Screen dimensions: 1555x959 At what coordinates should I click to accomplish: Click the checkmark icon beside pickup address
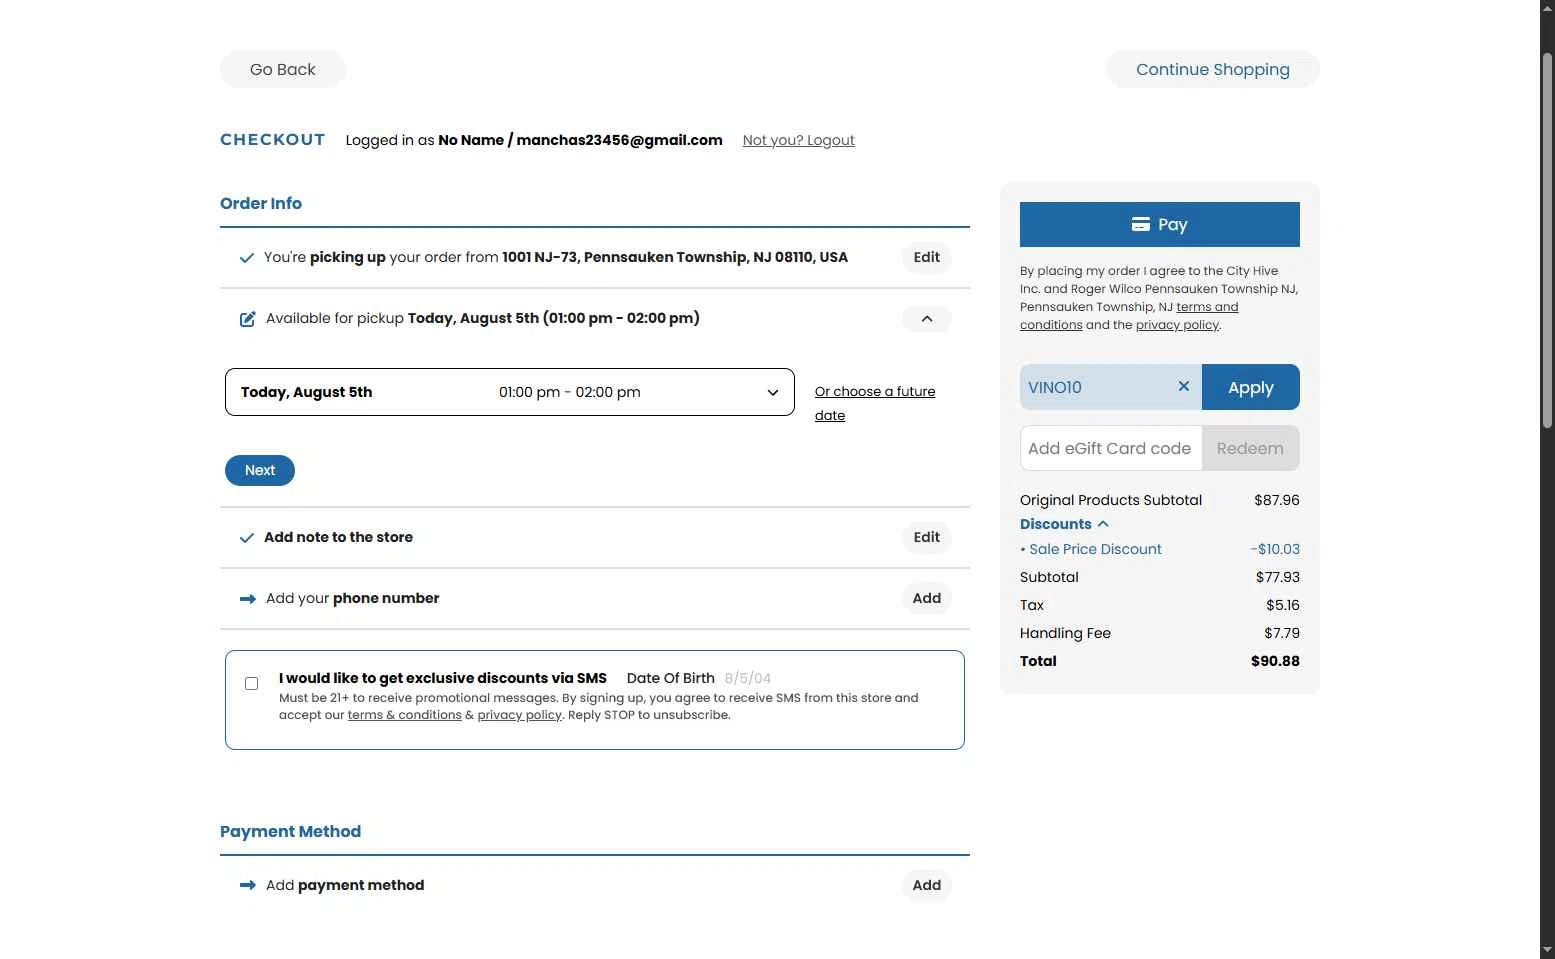pos(246,258)
